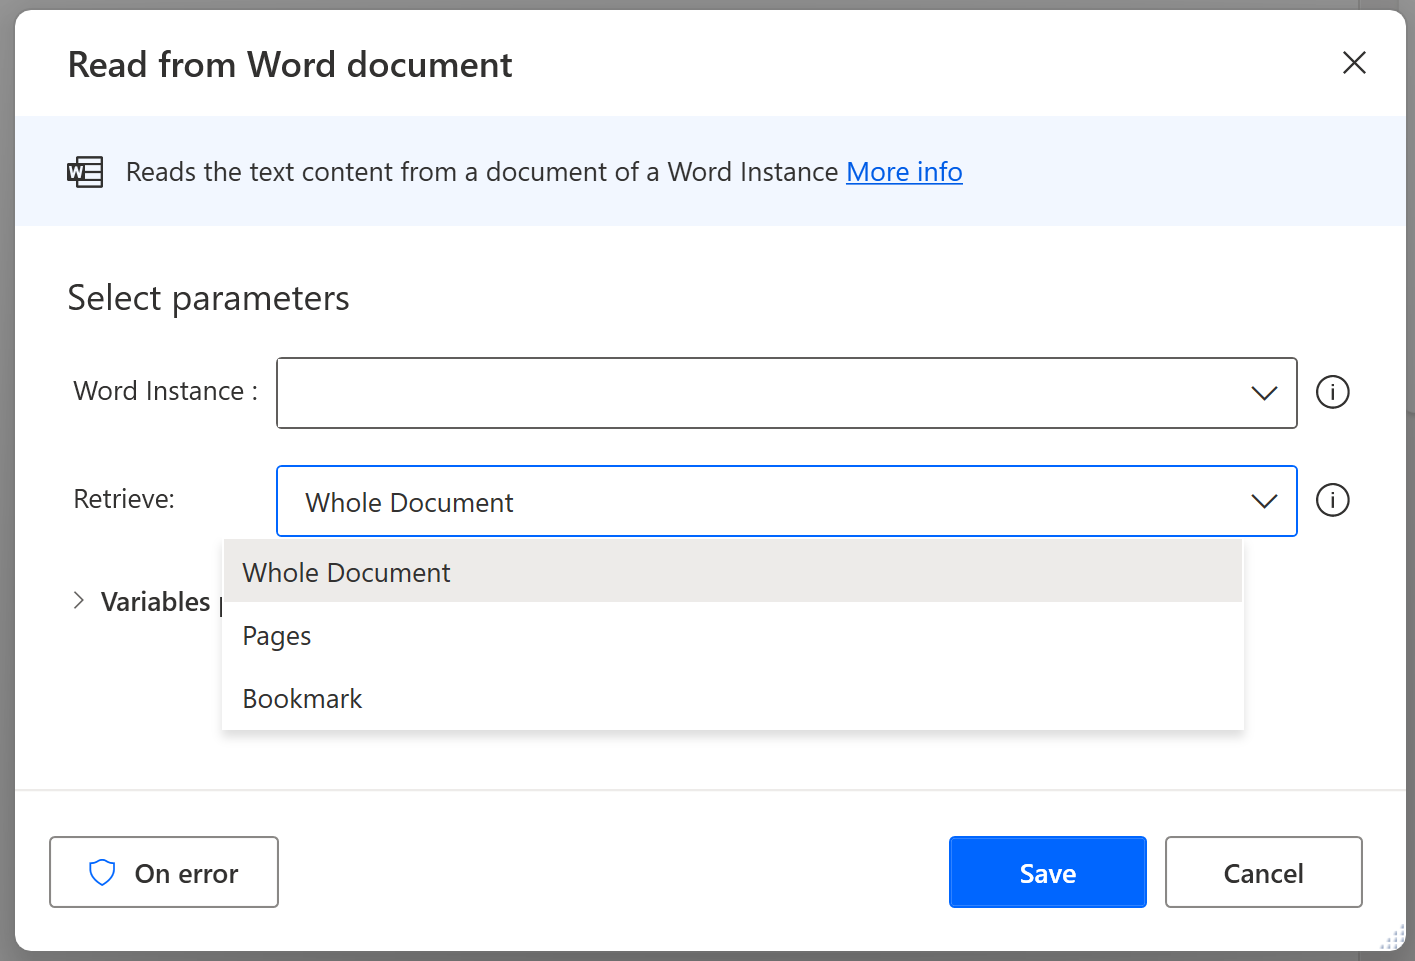
Task: Click the Word Instance chevron arrow
Action: (x=1264, y=393)
